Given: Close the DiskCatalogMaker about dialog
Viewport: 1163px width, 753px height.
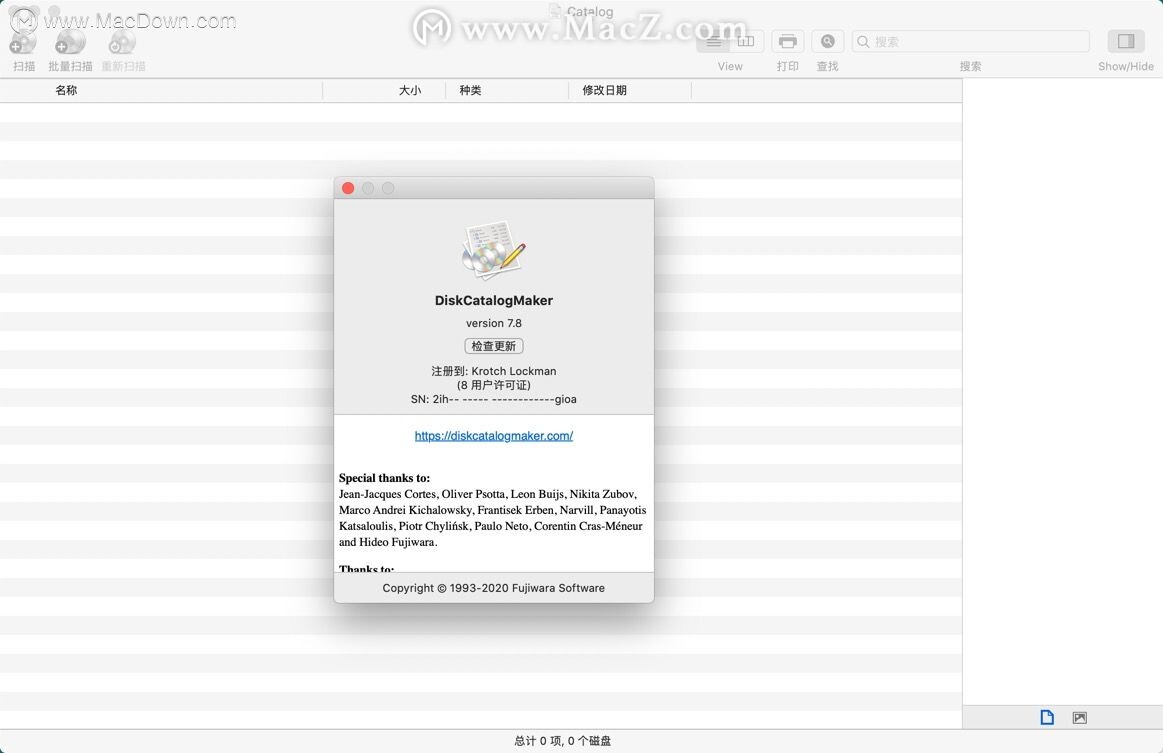Looking at the screenshot, I should tap(348, 188).
